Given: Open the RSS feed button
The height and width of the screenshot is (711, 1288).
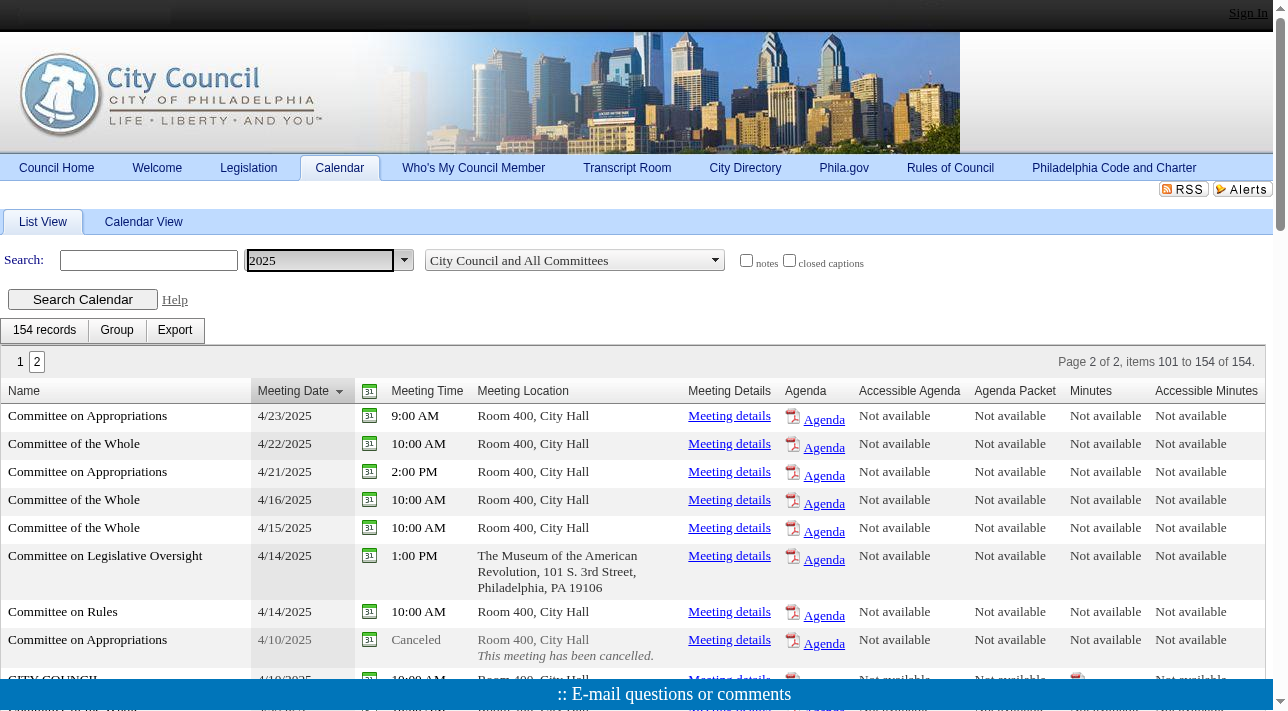Looking at the screenshot, I should pos(1184,189).
